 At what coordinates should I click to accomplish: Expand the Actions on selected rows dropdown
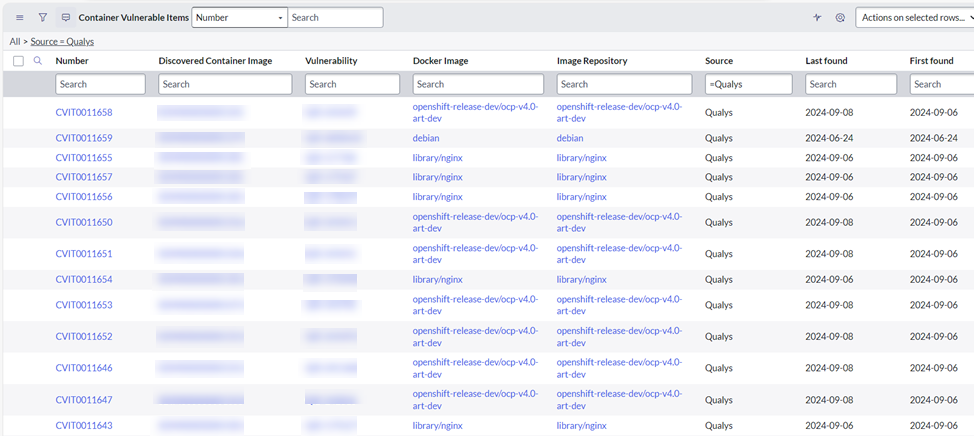coord(914,18)
